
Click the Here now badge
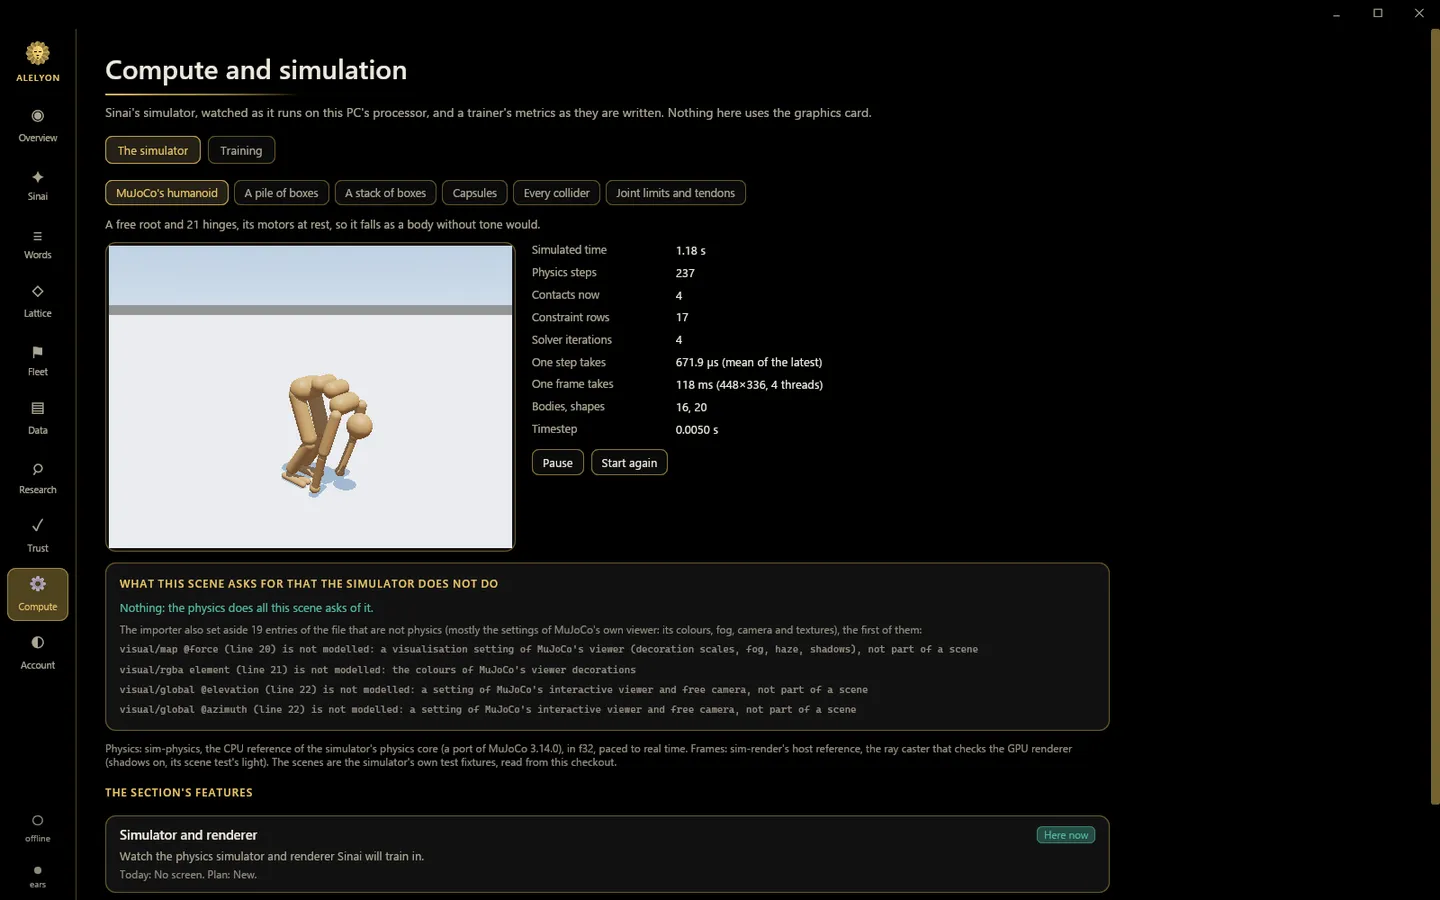(x=1066, y=835)
